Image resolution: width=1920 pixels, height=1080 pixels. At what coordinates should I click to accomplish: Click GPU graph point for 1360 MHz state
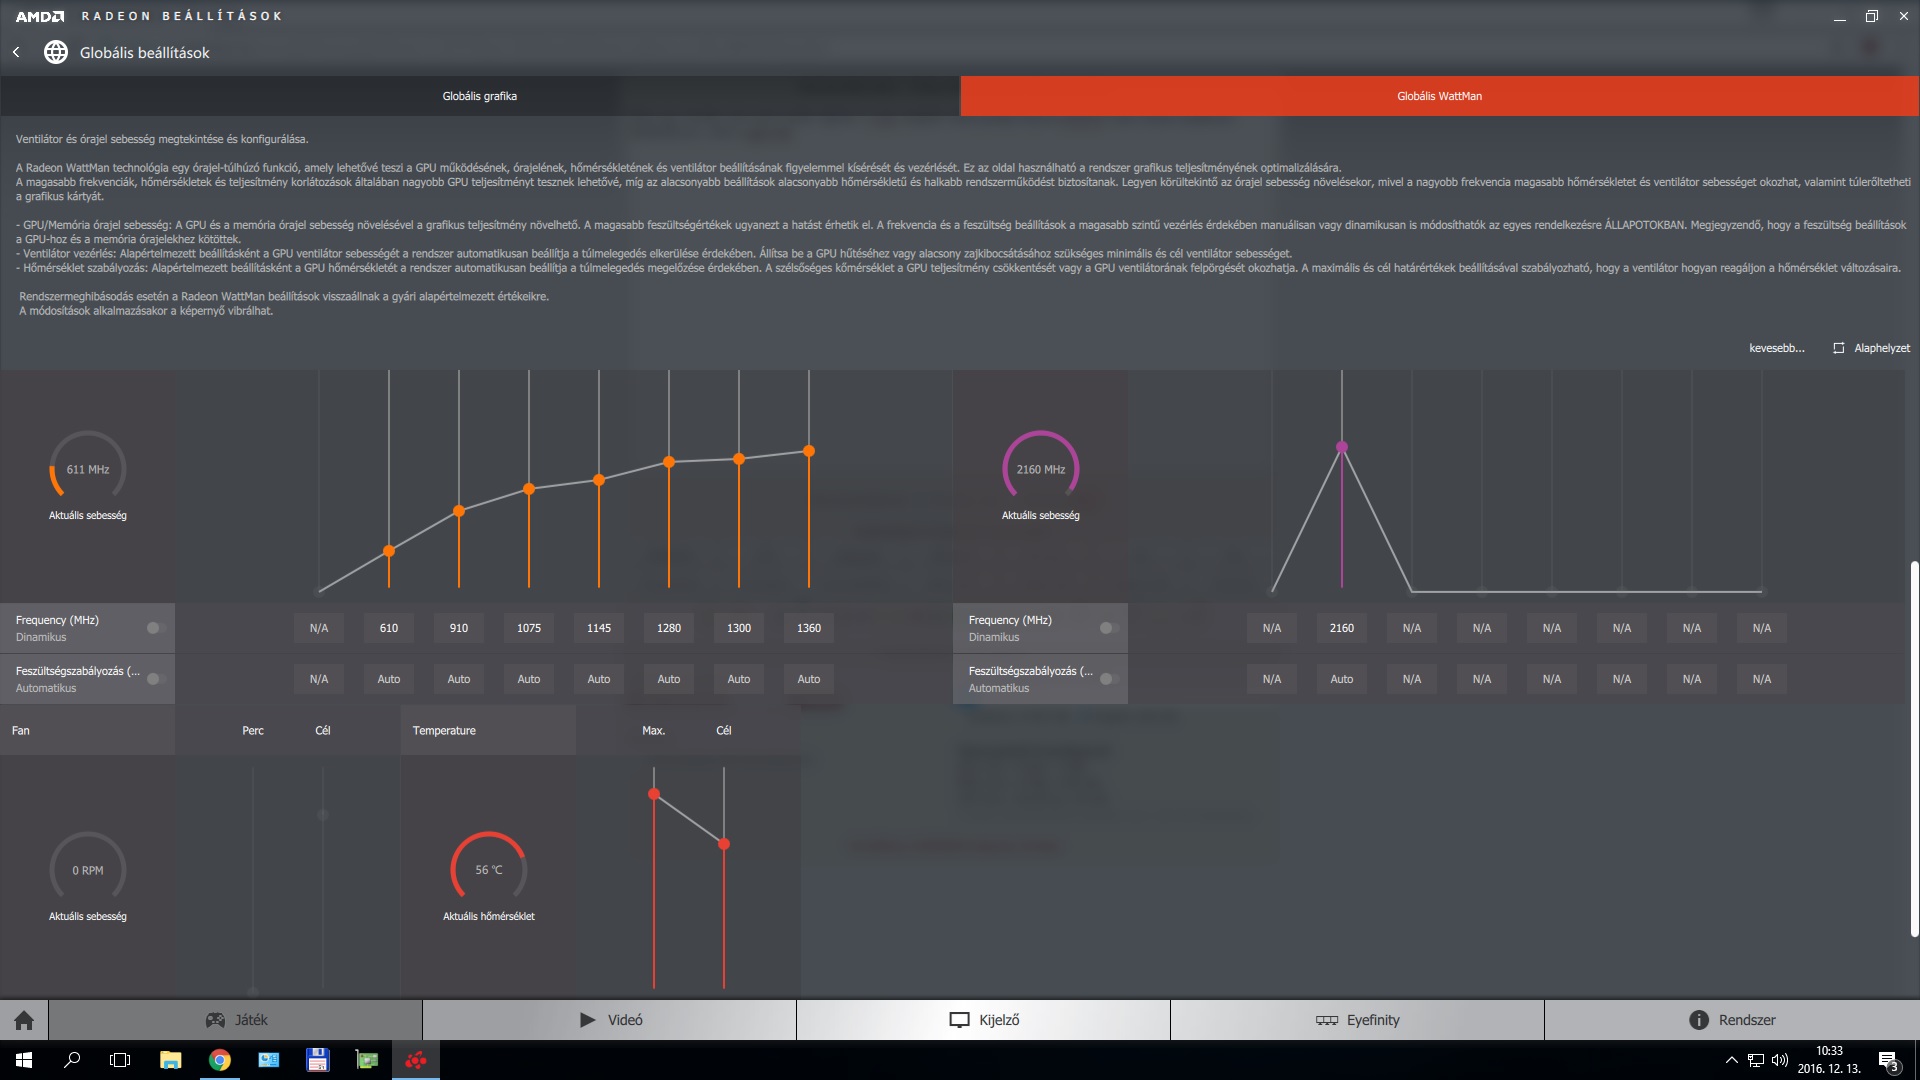click(x=809, y=451)
